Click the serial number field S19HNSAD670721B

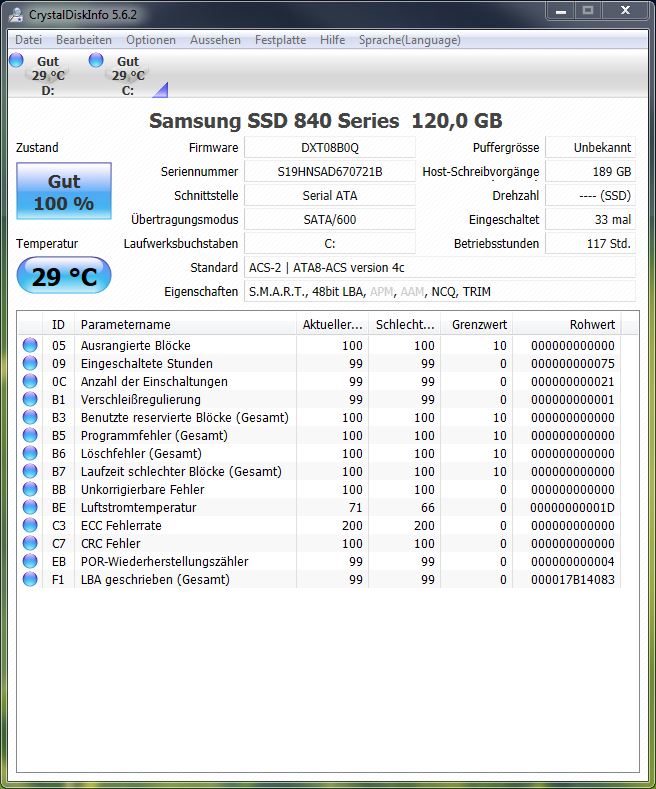(x=330, y=172)
